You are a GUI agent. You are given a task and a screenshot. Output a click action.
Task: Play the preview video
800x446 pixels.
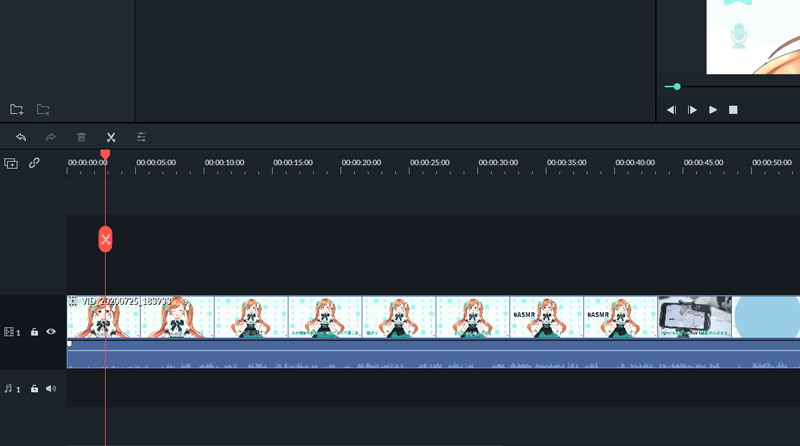click(713, 110)
